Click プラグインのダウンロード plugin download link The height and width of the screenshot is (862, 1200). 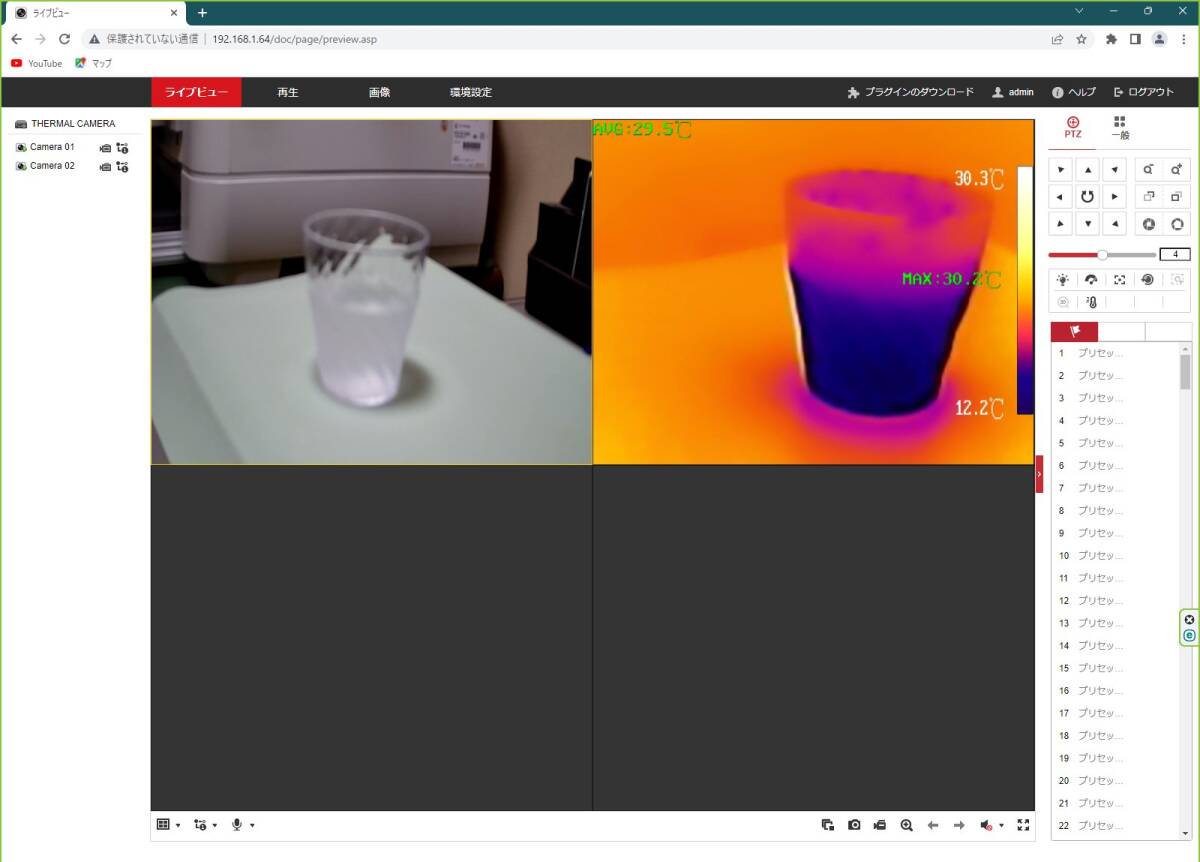[910, 92]
